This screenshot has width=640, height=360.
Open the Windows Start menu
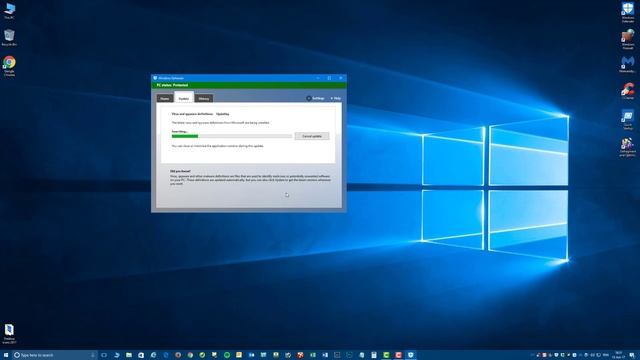[x=6, y=355]
